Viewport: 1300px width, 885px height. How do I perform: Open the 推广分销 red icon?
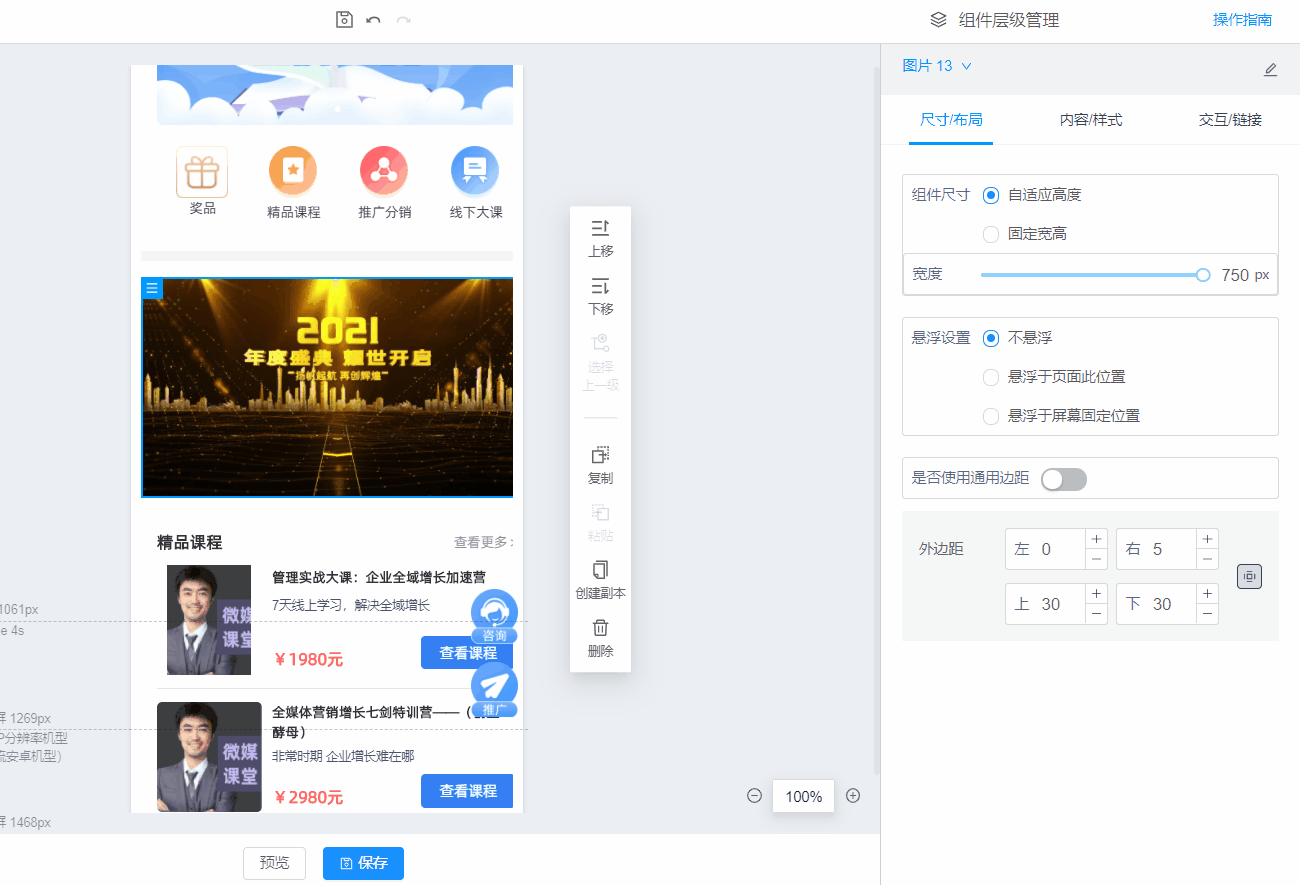384,171
